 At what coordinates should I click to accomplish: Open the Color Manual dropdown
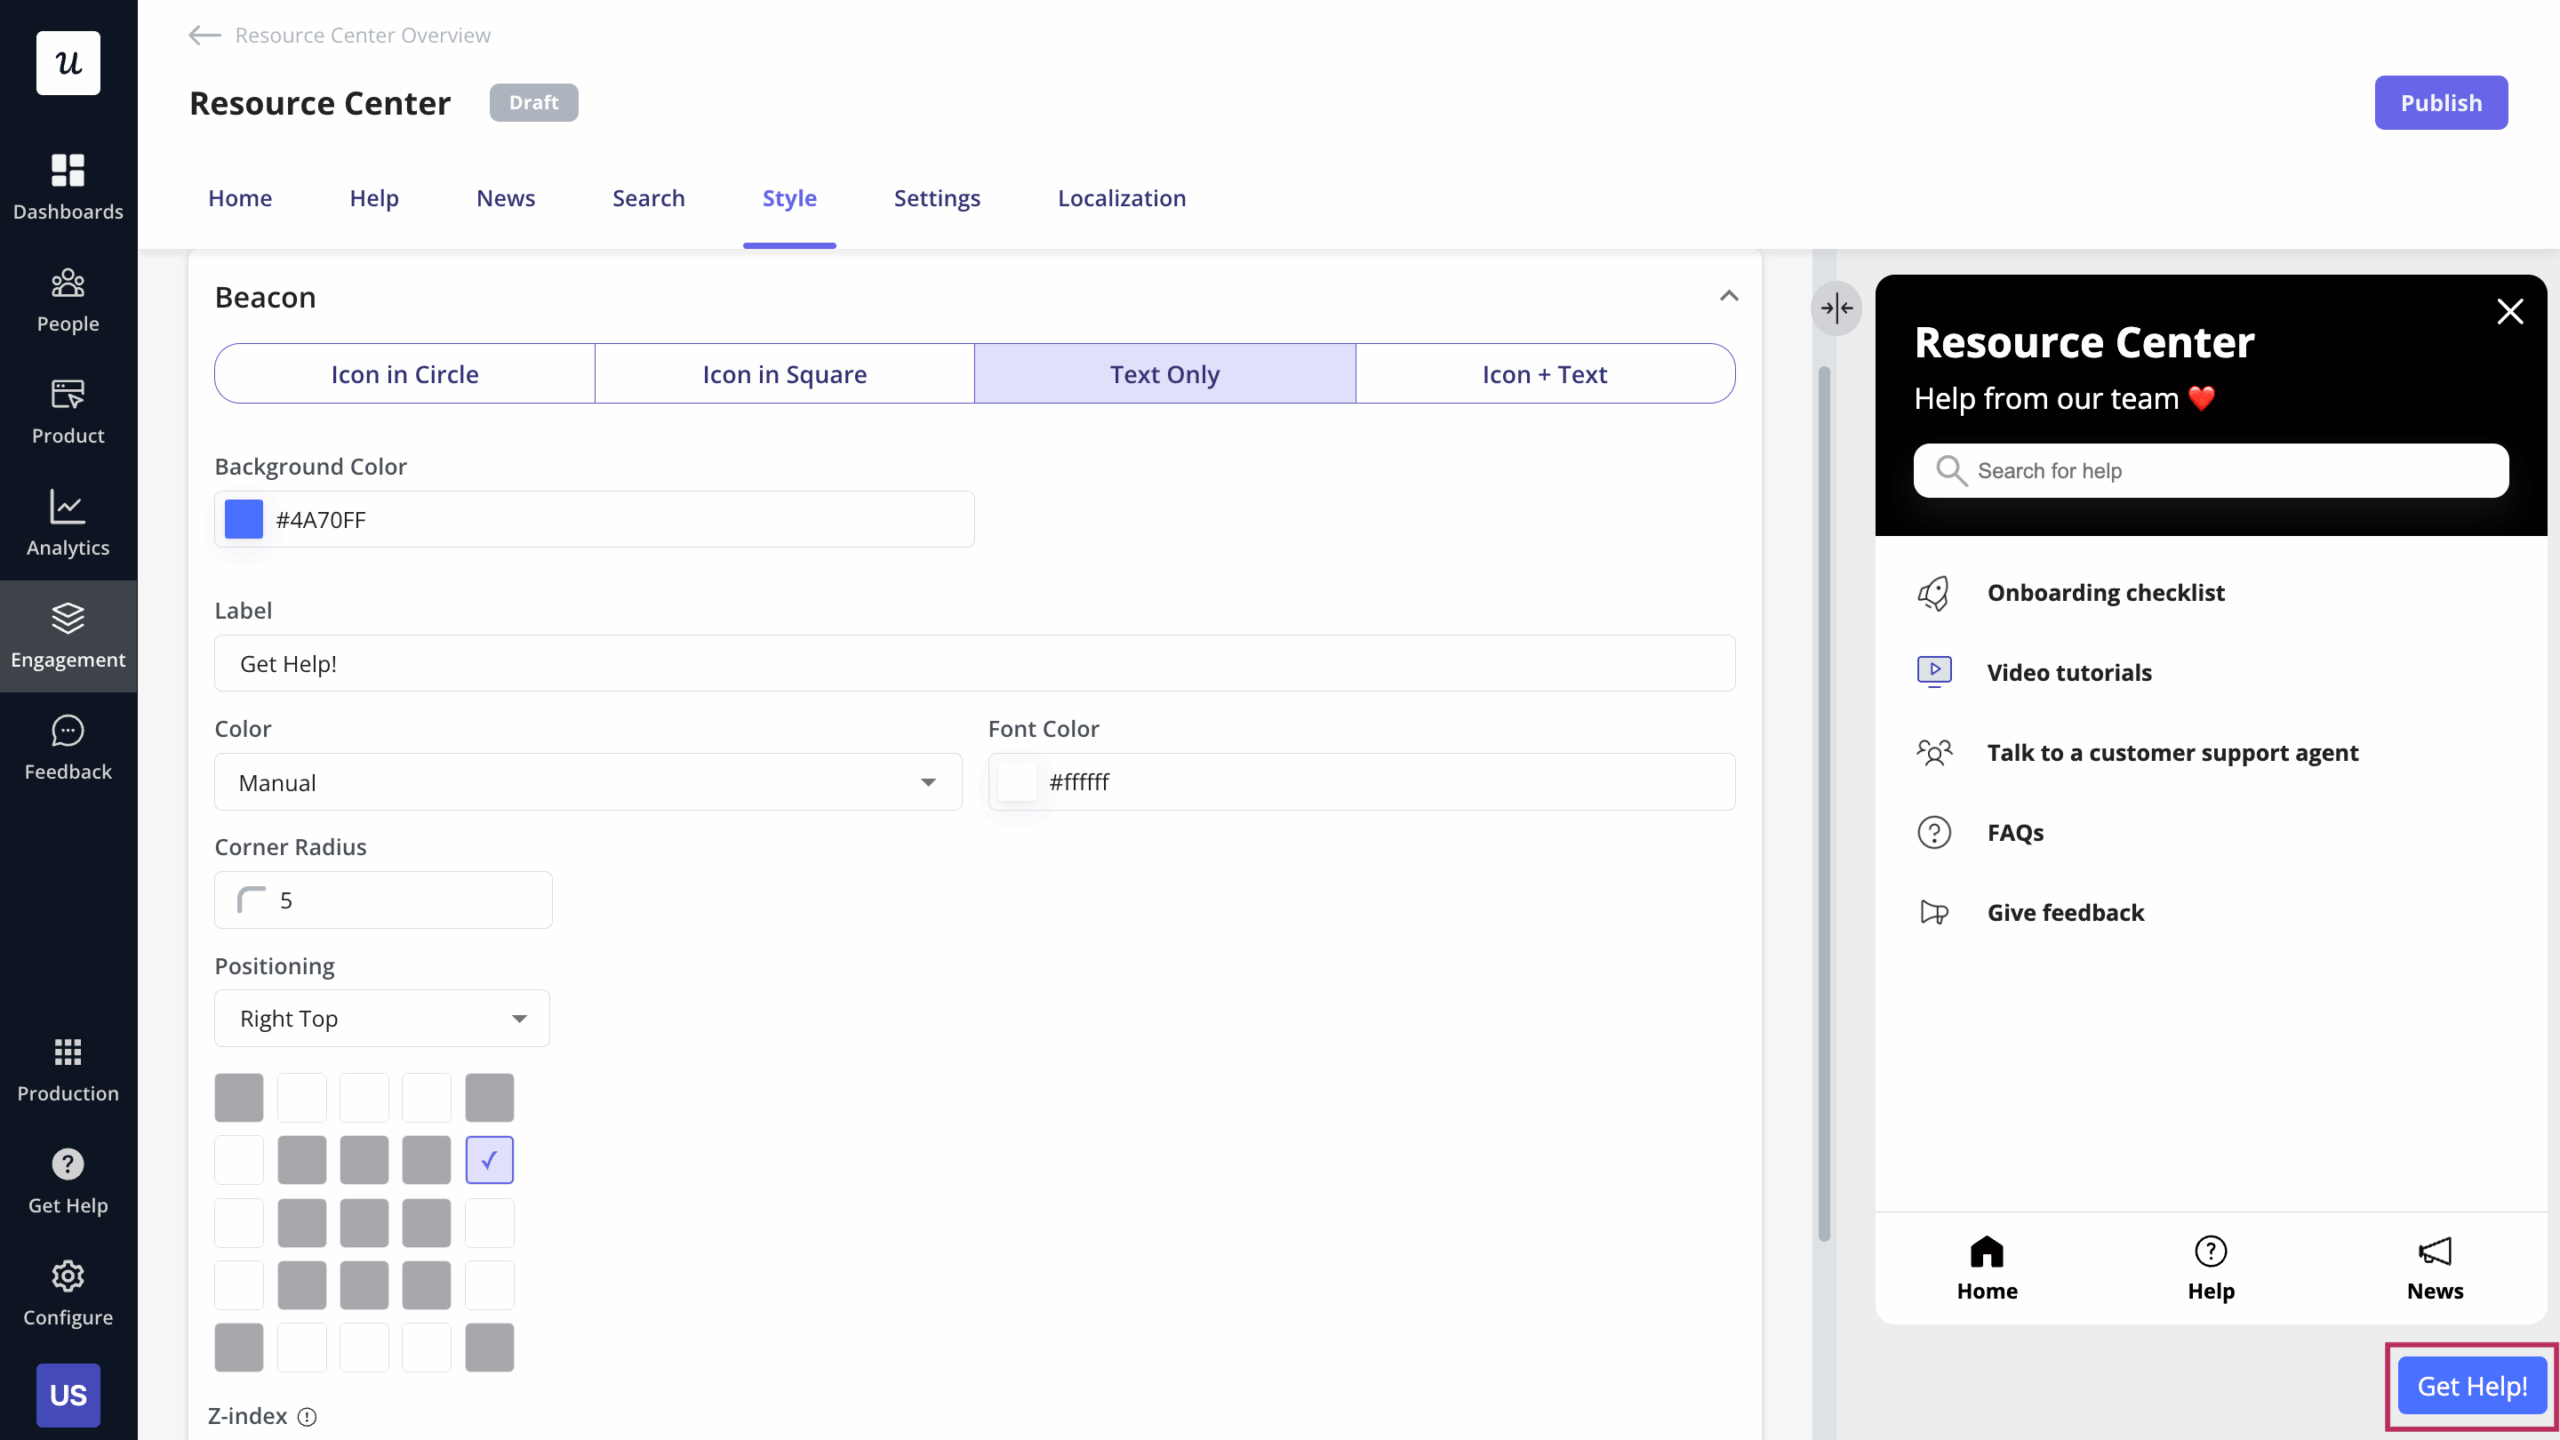pos(588,782)
